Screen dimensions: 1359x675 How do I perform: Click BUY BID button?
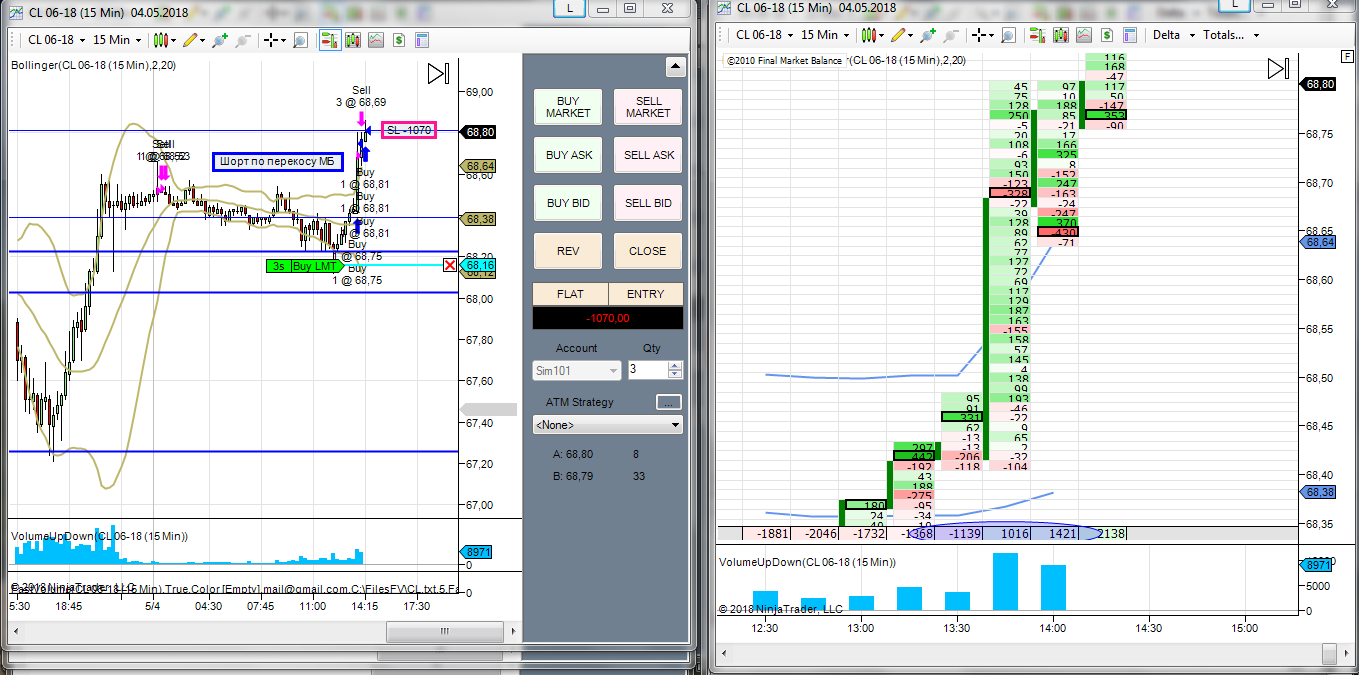568,203
